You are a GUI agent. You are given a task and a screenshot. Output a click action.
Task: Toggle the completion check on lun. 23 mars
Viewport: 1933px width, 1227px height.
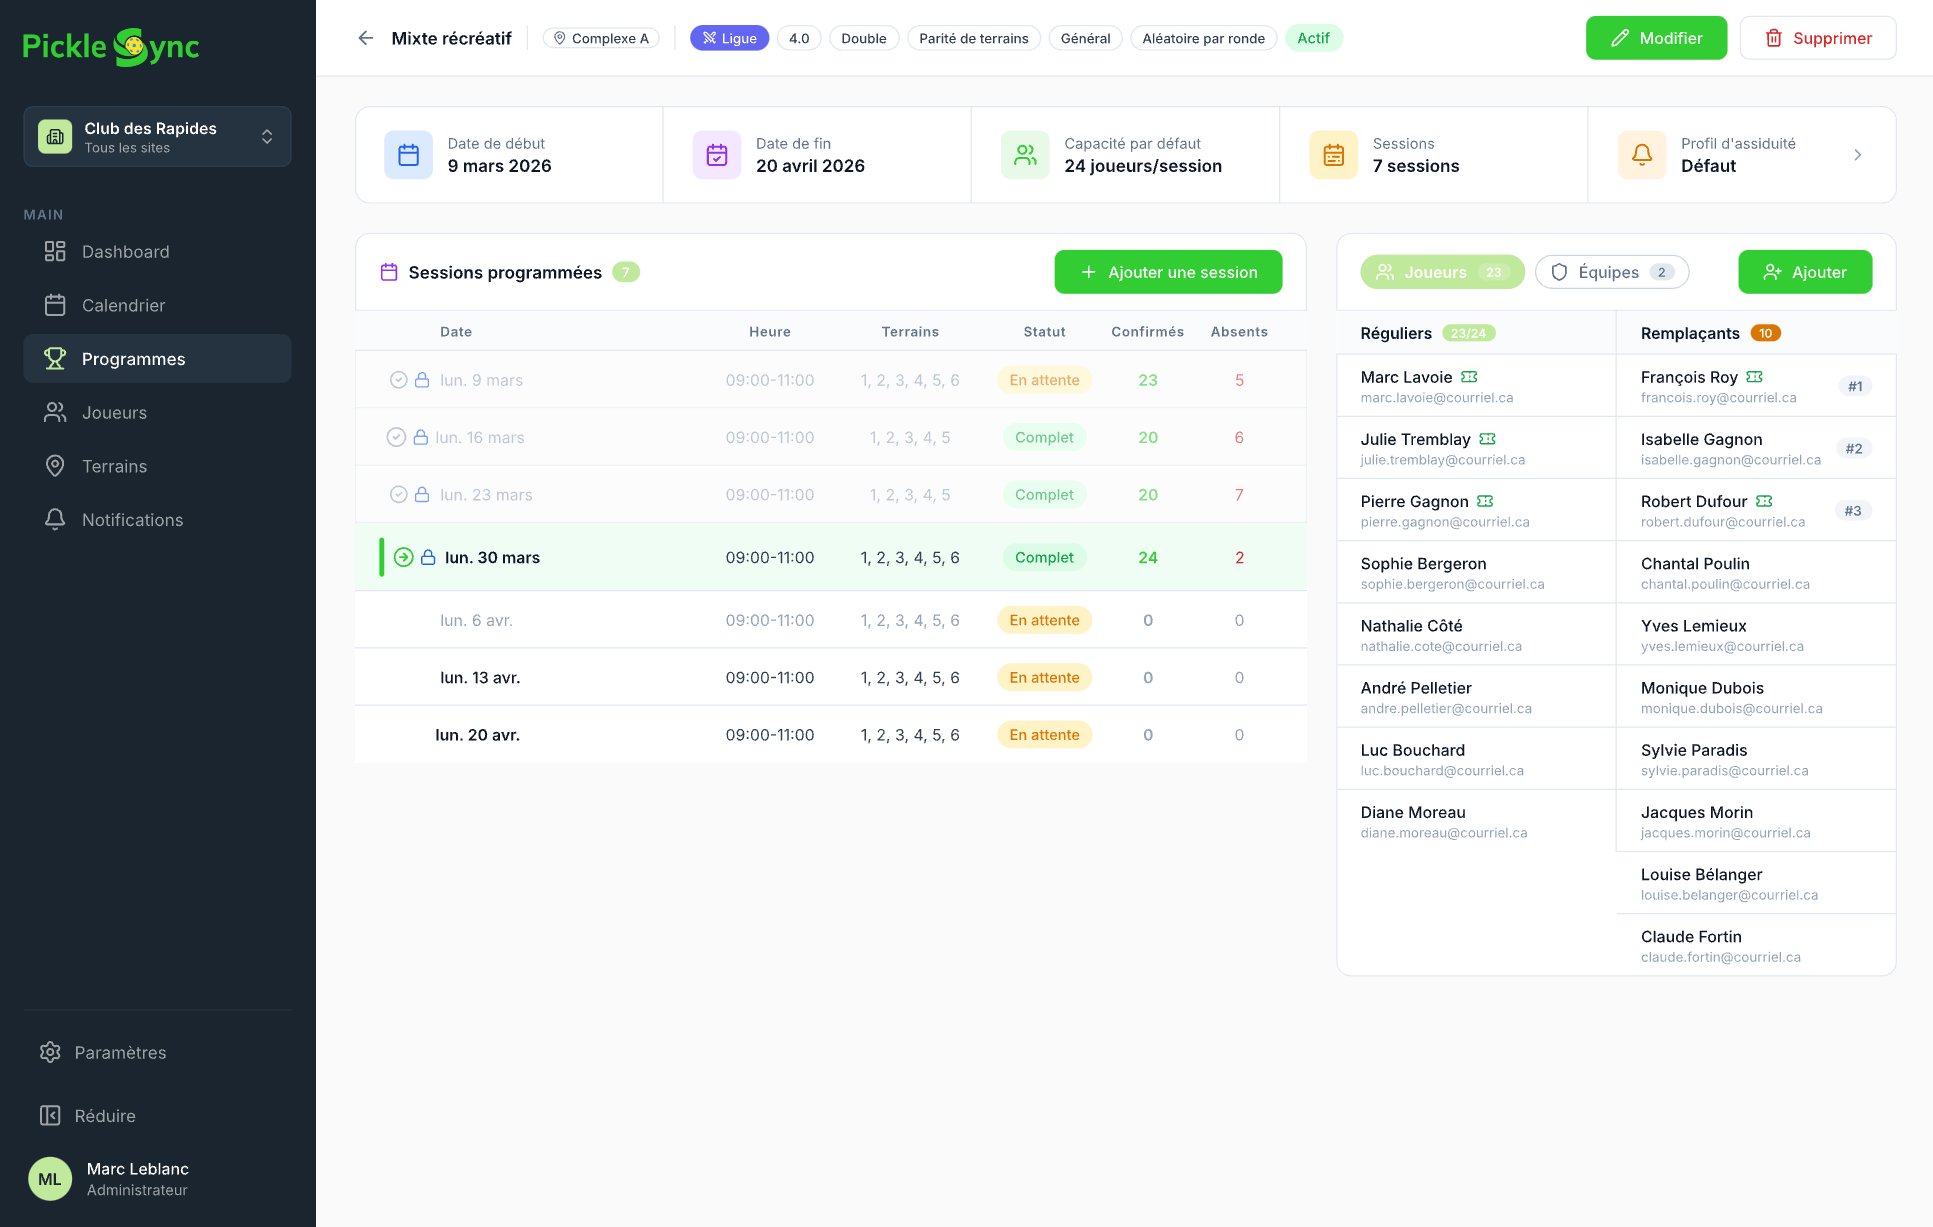click(398, 494)
